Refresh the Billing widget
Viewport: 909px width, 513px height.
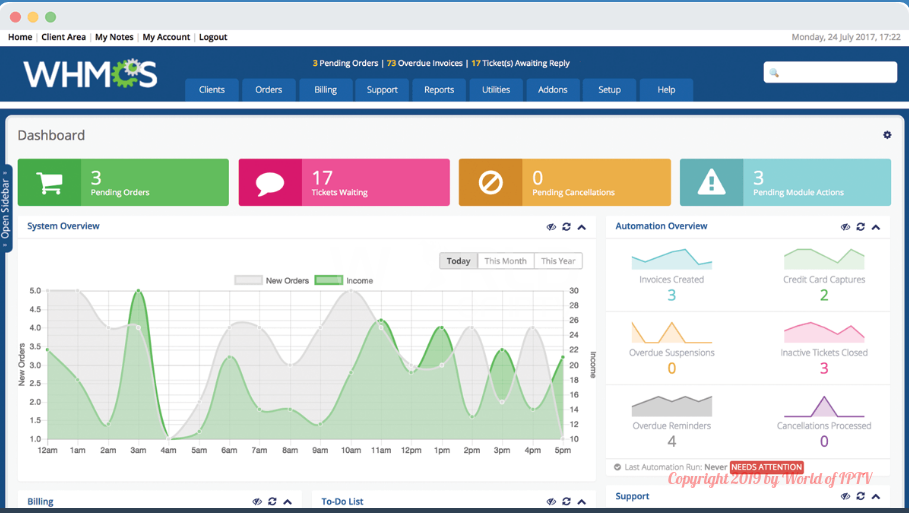(x=272, y=501)
